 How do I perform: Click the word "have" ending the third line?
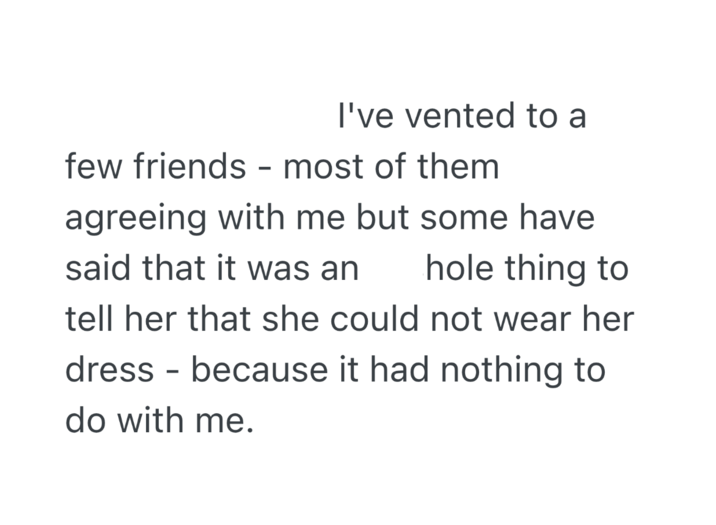click(557, 218)
